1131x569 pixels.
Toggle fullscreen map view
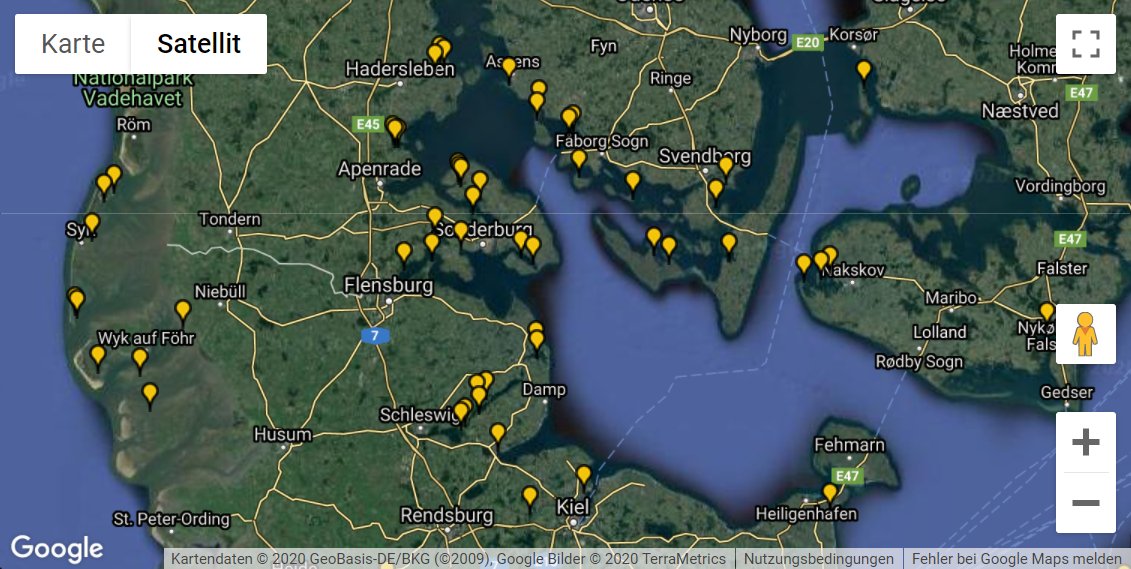pos(1086,44)
